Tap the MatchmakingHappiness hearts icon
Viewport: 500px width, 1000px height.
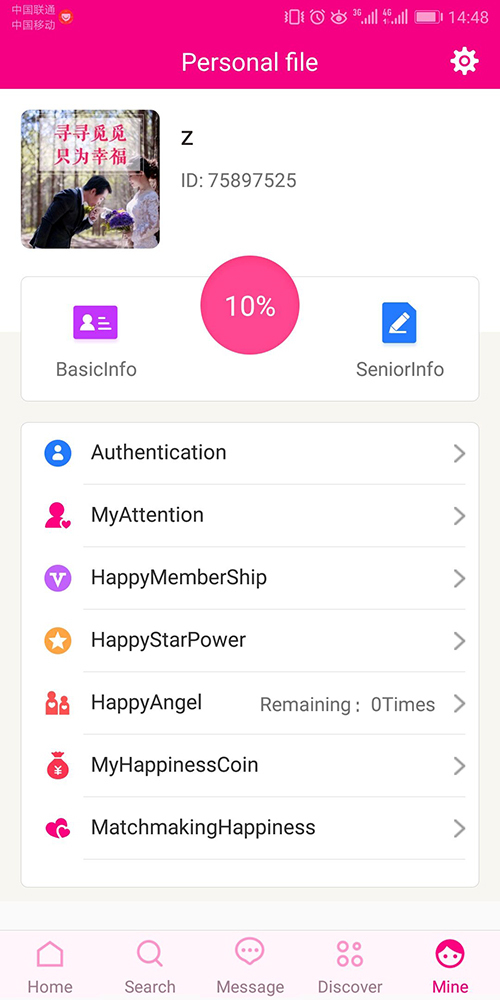click(58, 828)
